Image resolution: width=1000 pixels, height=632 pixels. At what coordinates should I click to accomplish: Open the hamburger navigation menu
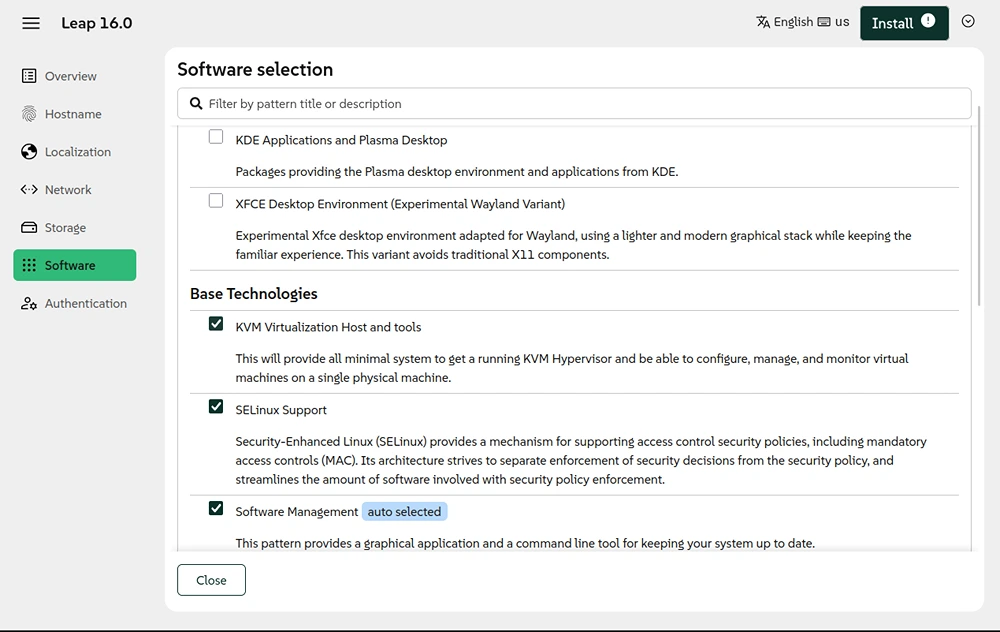click(x=31, y=24)
